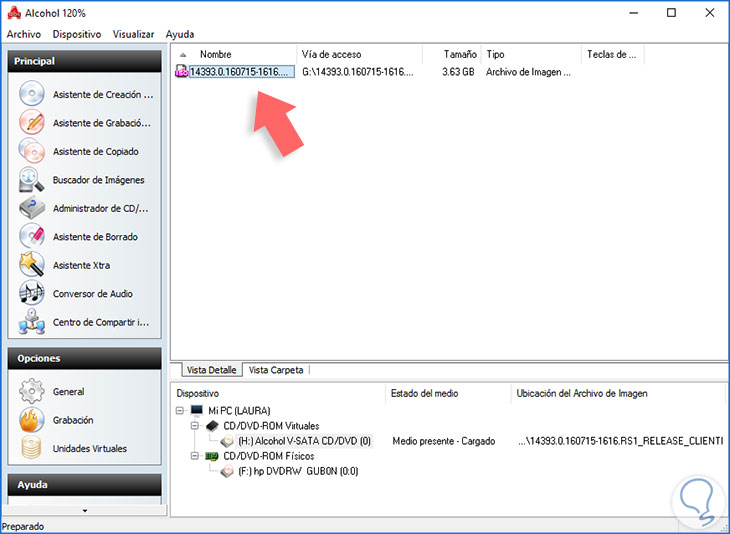Image resolution: width=730 pixels, height=534 pixels.
Task: Launch Asistente de Copiado
Action: (95, 151)
